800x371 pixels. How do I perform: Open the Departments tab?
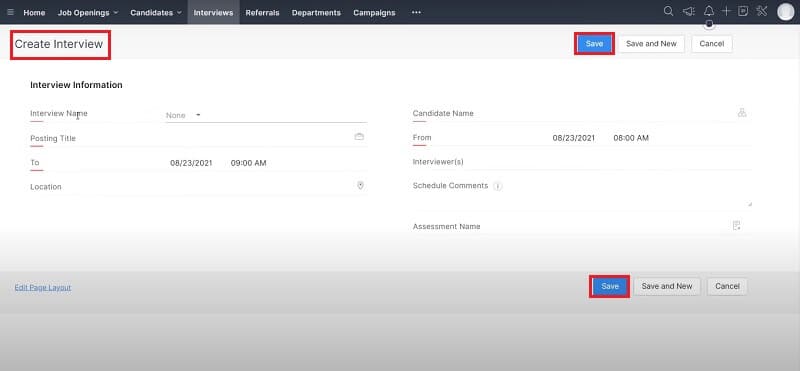316,13
